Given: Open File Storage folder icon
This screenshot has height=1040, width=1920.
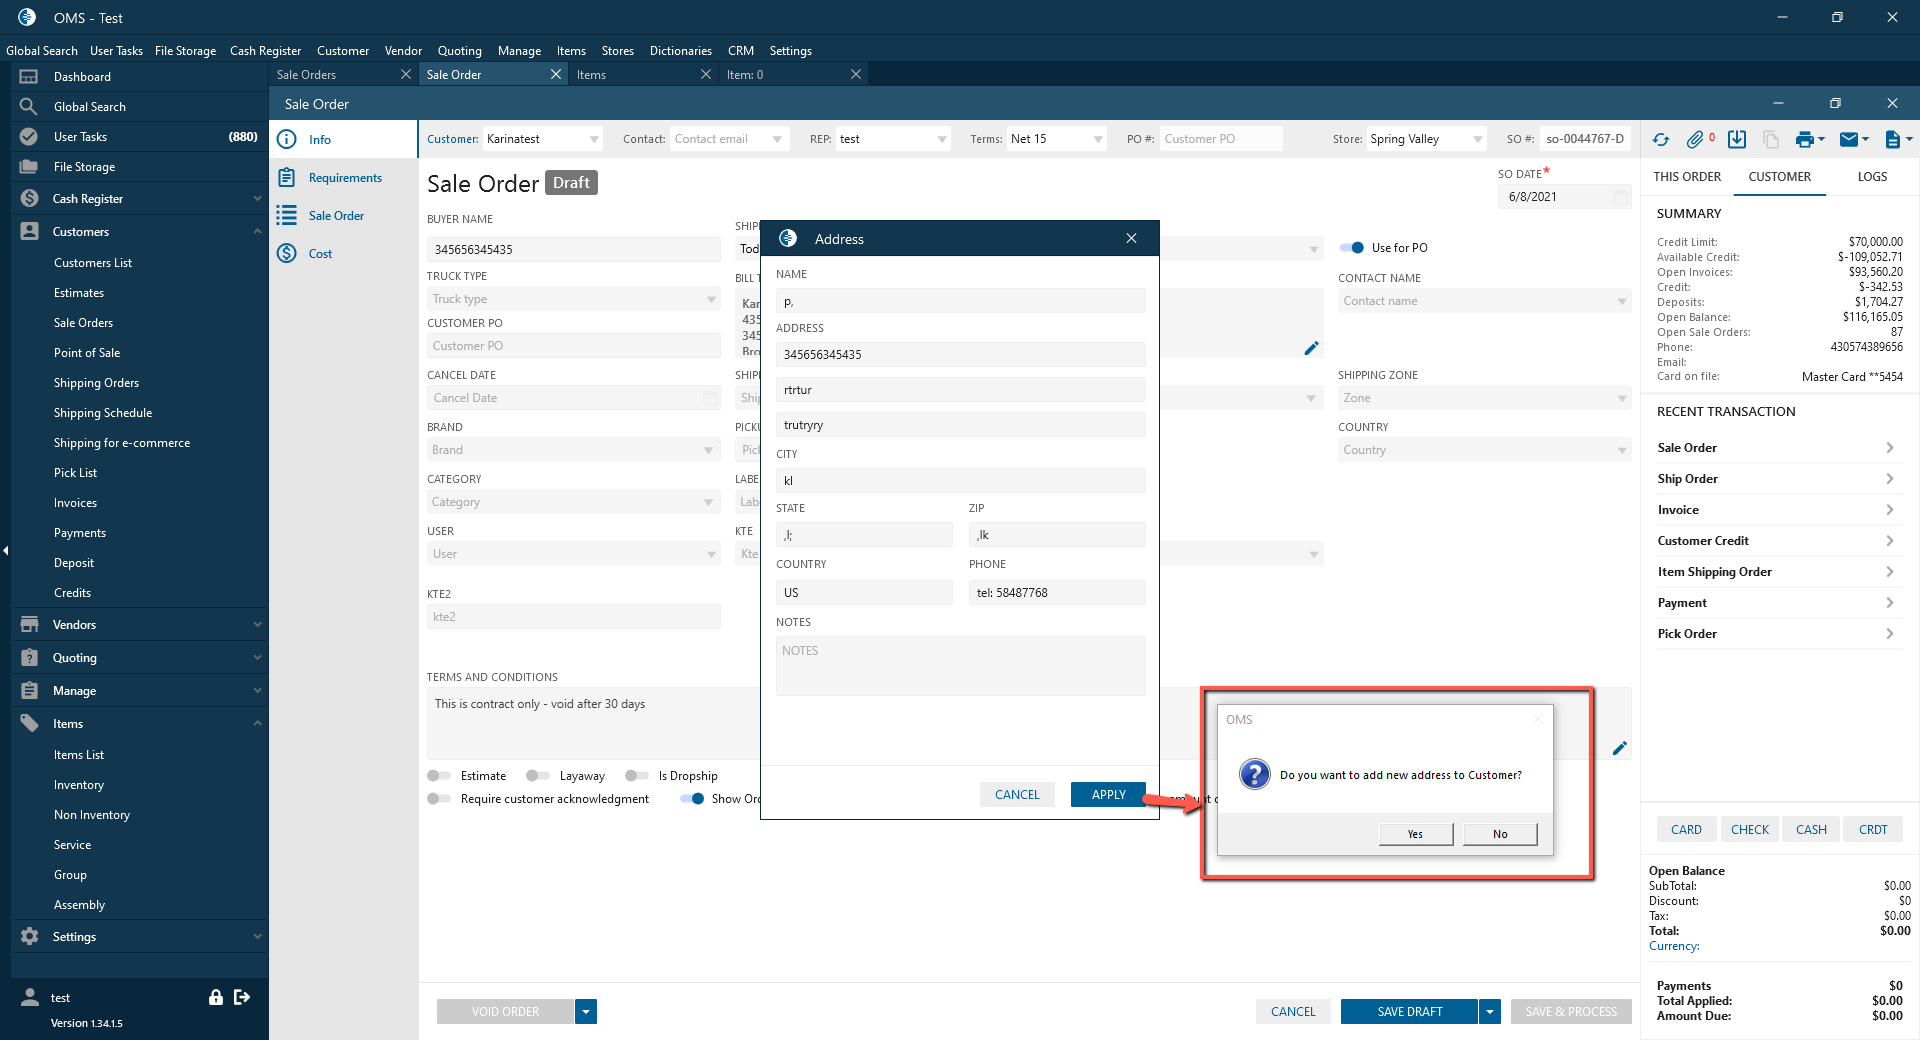Looking at the screenshot, I should [29, 167].
